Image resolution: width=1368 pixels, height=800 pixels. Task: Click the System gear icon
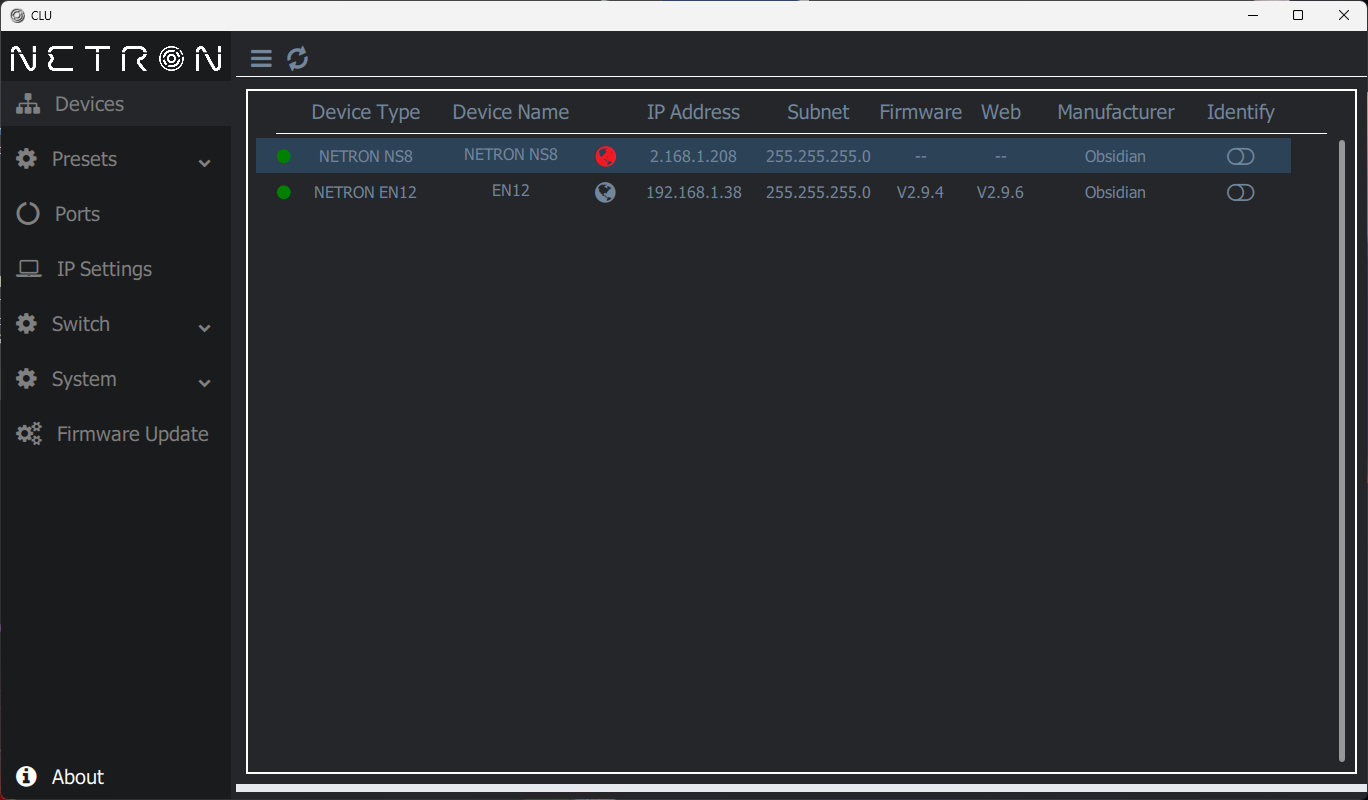(27, 379)
